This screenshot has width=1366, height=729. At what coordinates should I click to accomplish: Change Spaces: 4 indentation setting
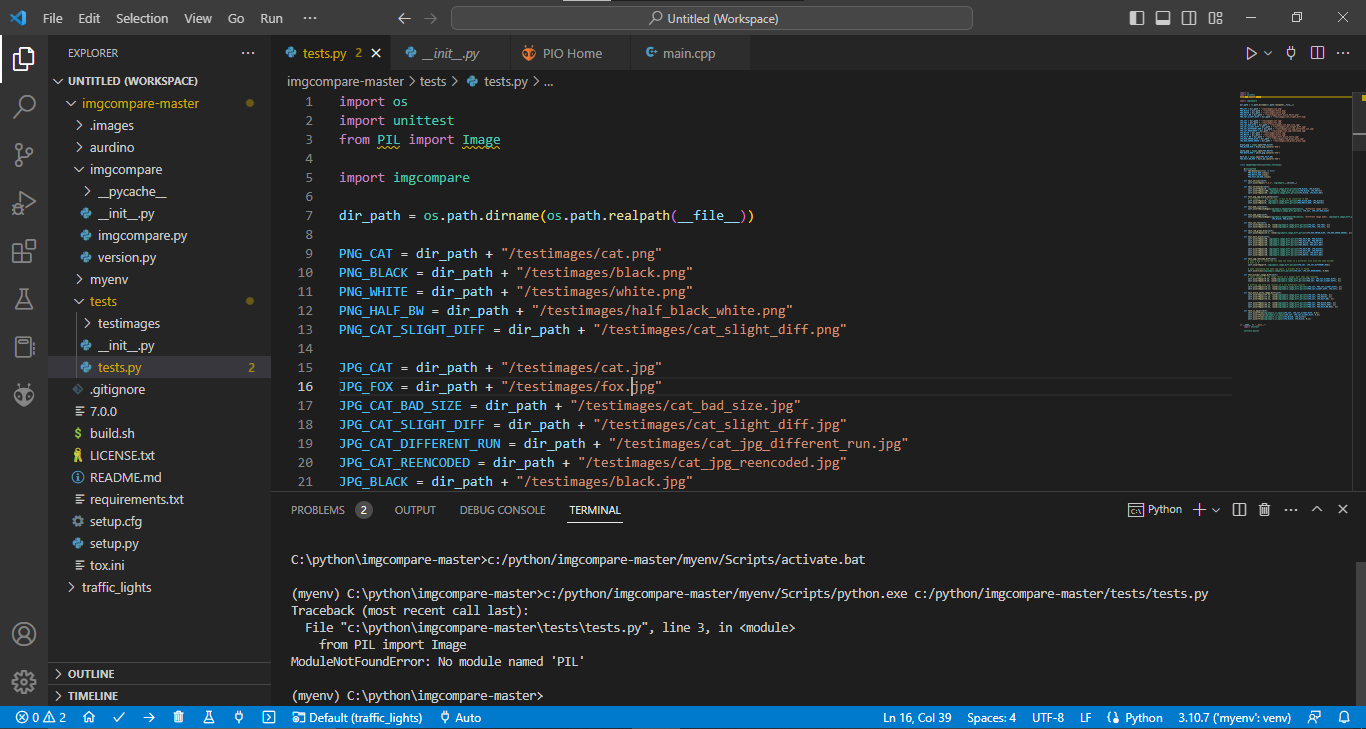pyautogui.click(x=992, y=717)
